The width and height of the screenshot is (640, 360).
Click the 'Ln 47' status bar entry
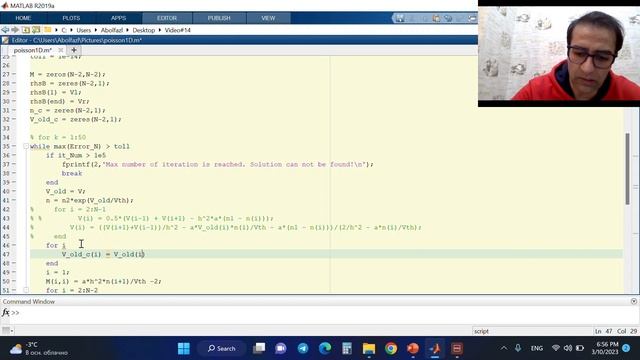[604, 331]
